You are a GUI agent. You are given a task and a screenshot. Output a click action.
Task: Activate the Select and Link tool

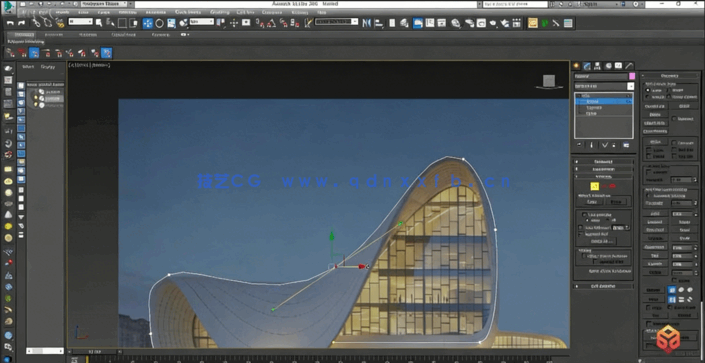pyautogui.click(x=36, y=23)
